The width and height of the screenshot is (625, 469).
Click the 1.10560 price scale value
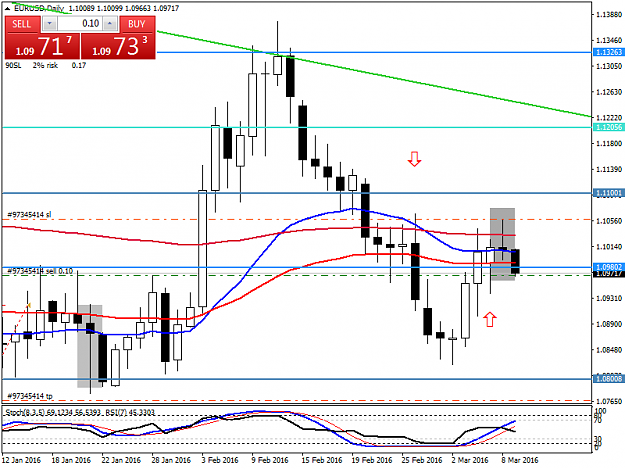pyautogui.click(x=609, y=221)
